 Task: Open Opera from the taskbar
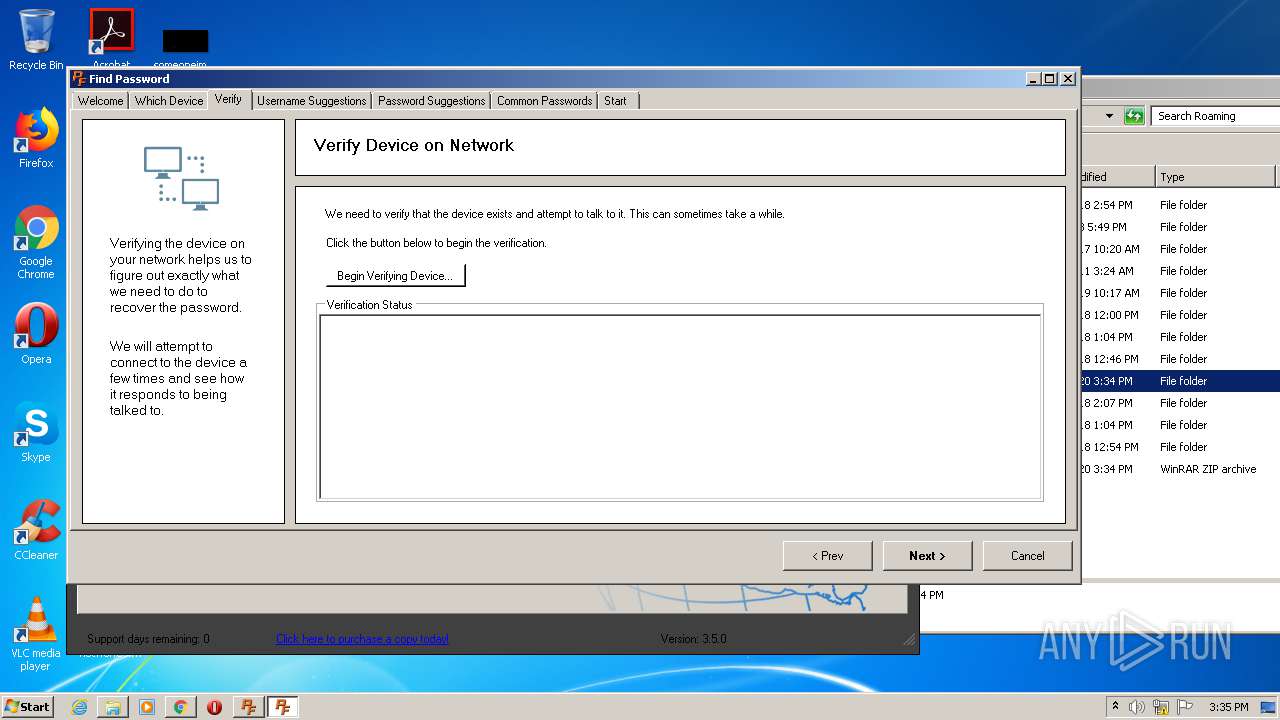coord(214,707)
